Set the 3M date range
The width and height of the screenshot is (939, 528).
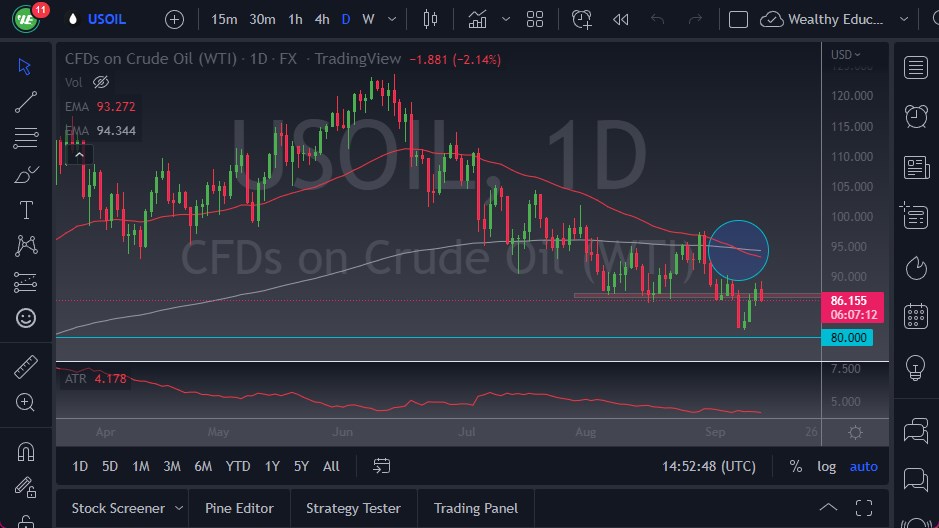(x=172, y=466)
